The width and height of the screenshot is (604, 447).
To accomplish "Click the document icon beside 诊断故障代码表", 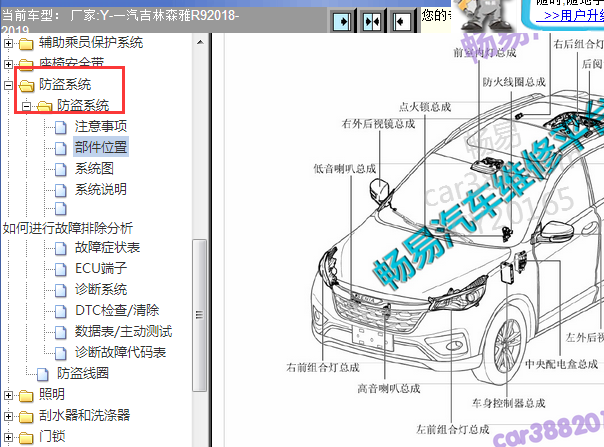I will coord(60,353).
